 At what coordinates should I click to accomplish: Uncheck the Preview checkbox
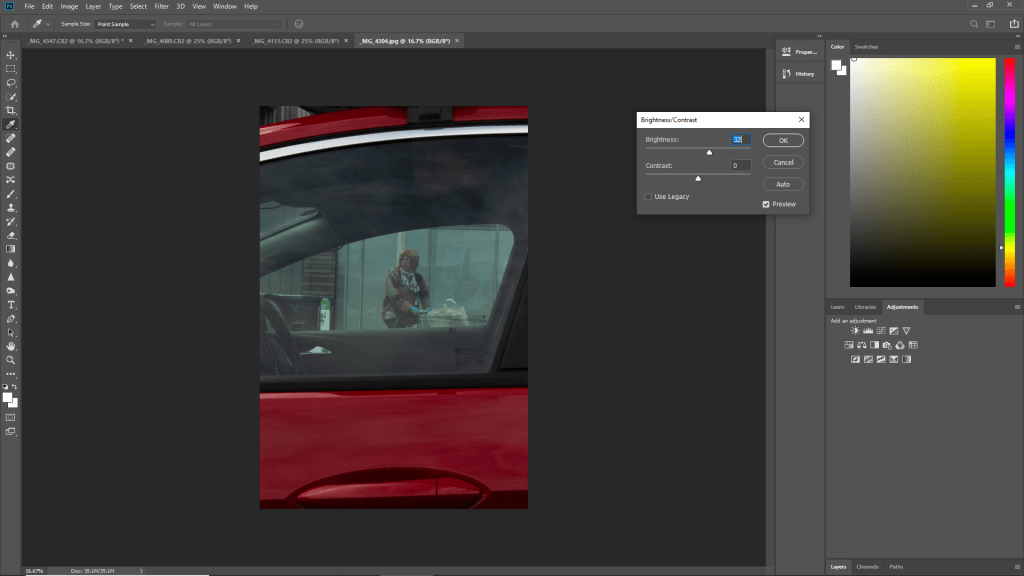pyautogui.click(x=766, y=204)
